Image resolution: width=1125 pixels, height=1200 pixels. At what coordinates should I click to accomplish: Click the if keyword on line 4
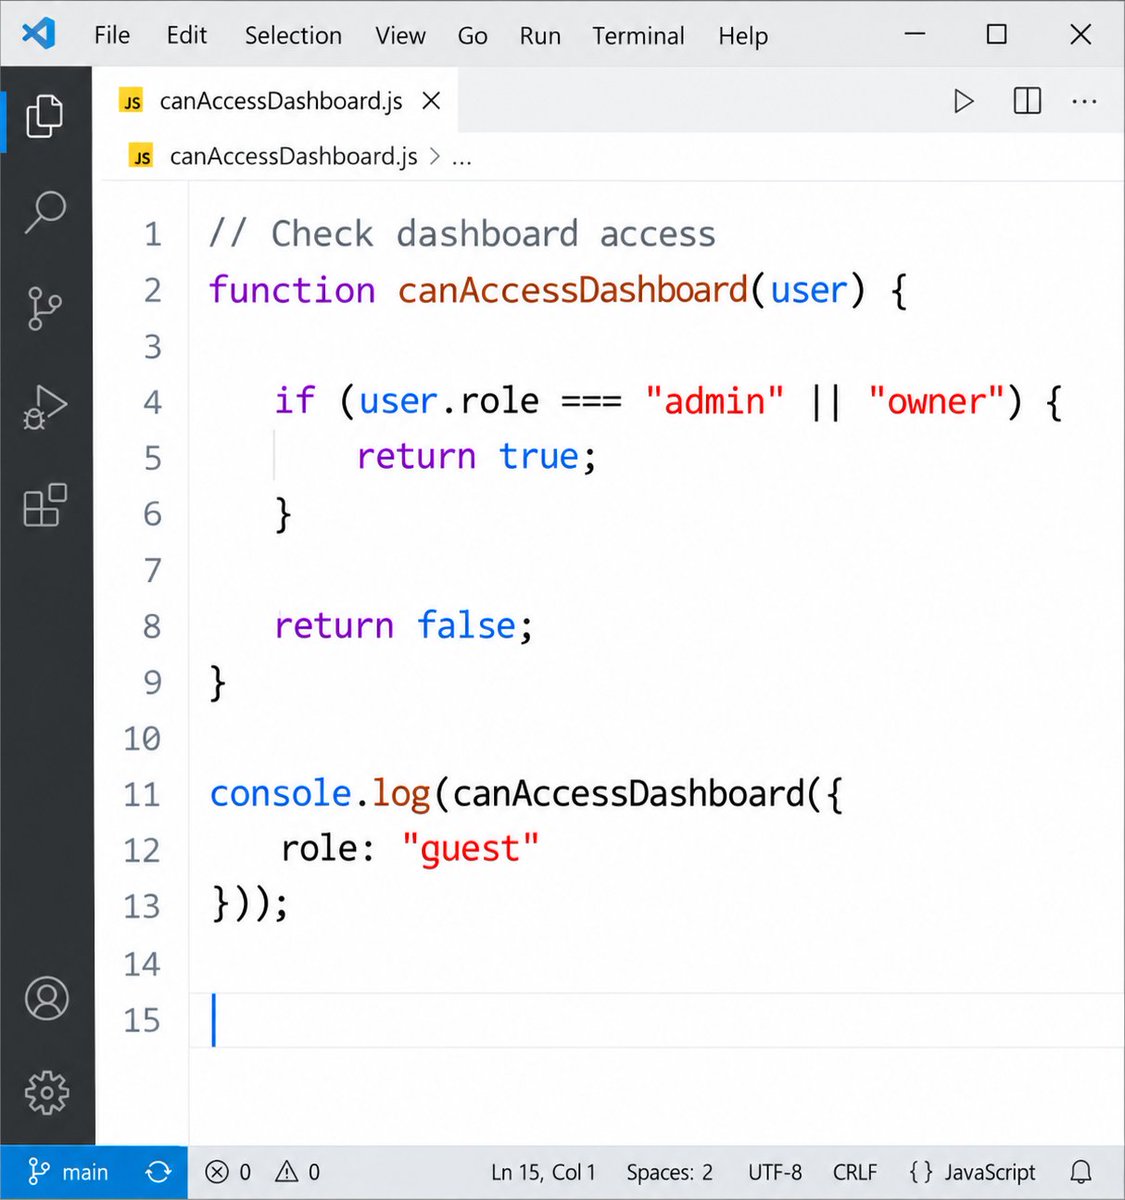coord(295,401)
